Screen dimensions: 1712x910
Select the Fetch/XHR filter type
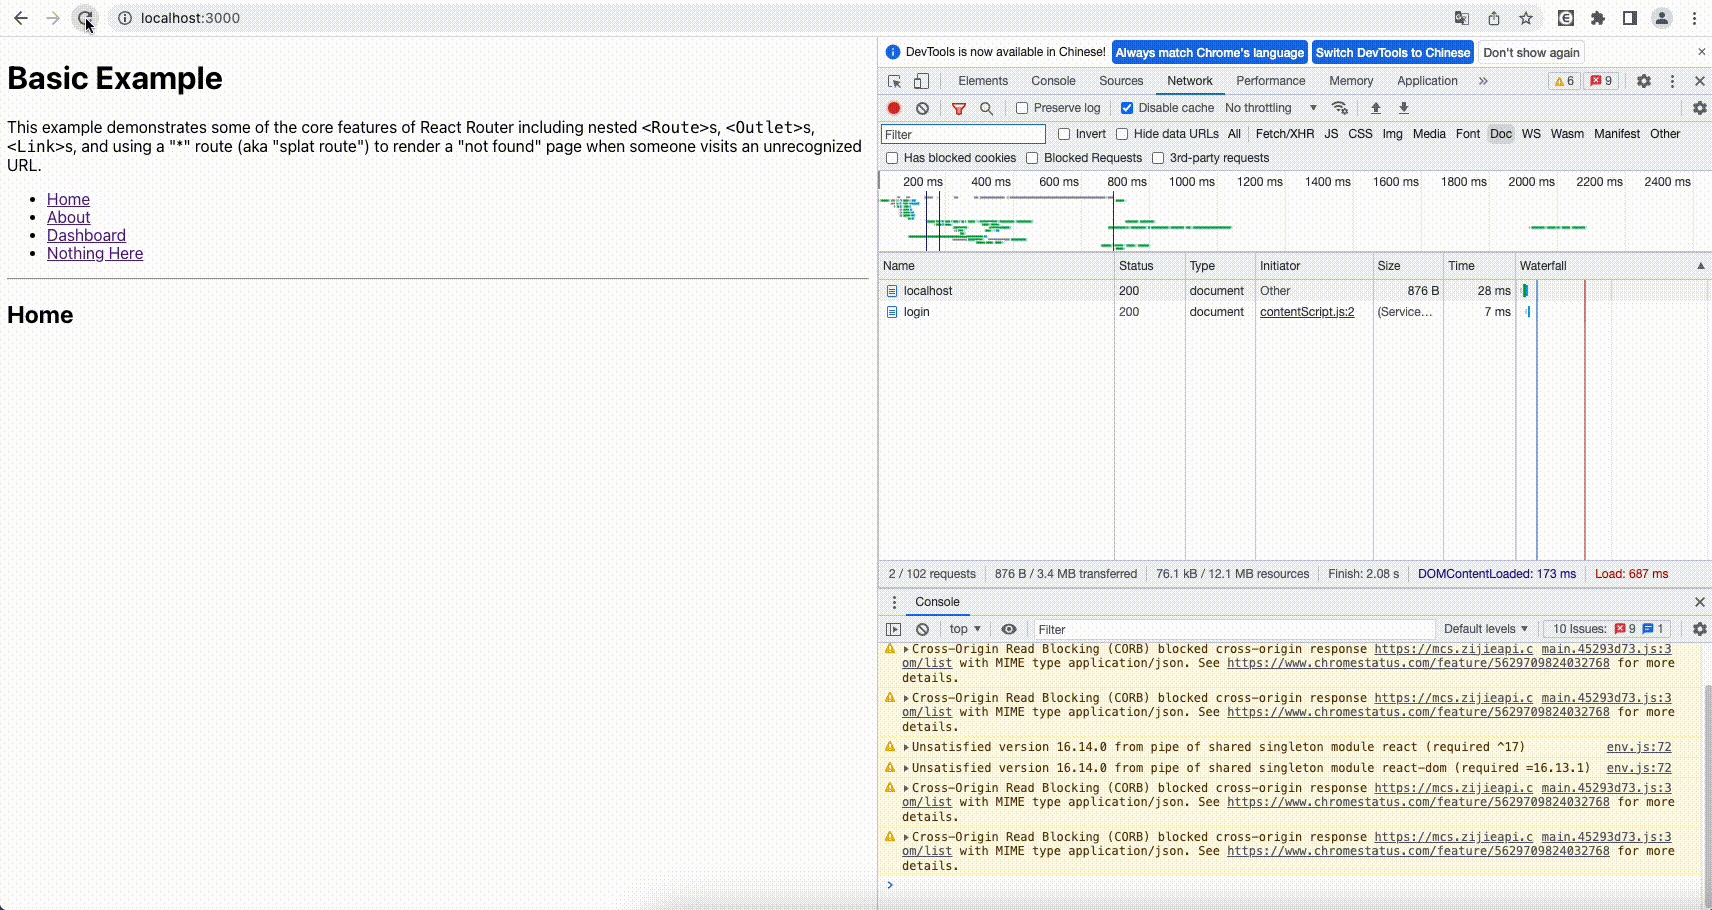(x=1284, y=134)
